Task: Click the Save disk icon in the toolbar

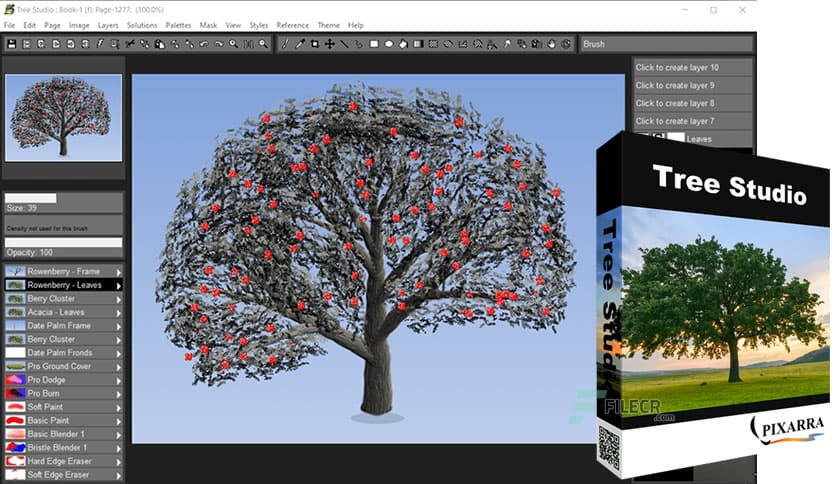Action: click(x=12, y=44)
